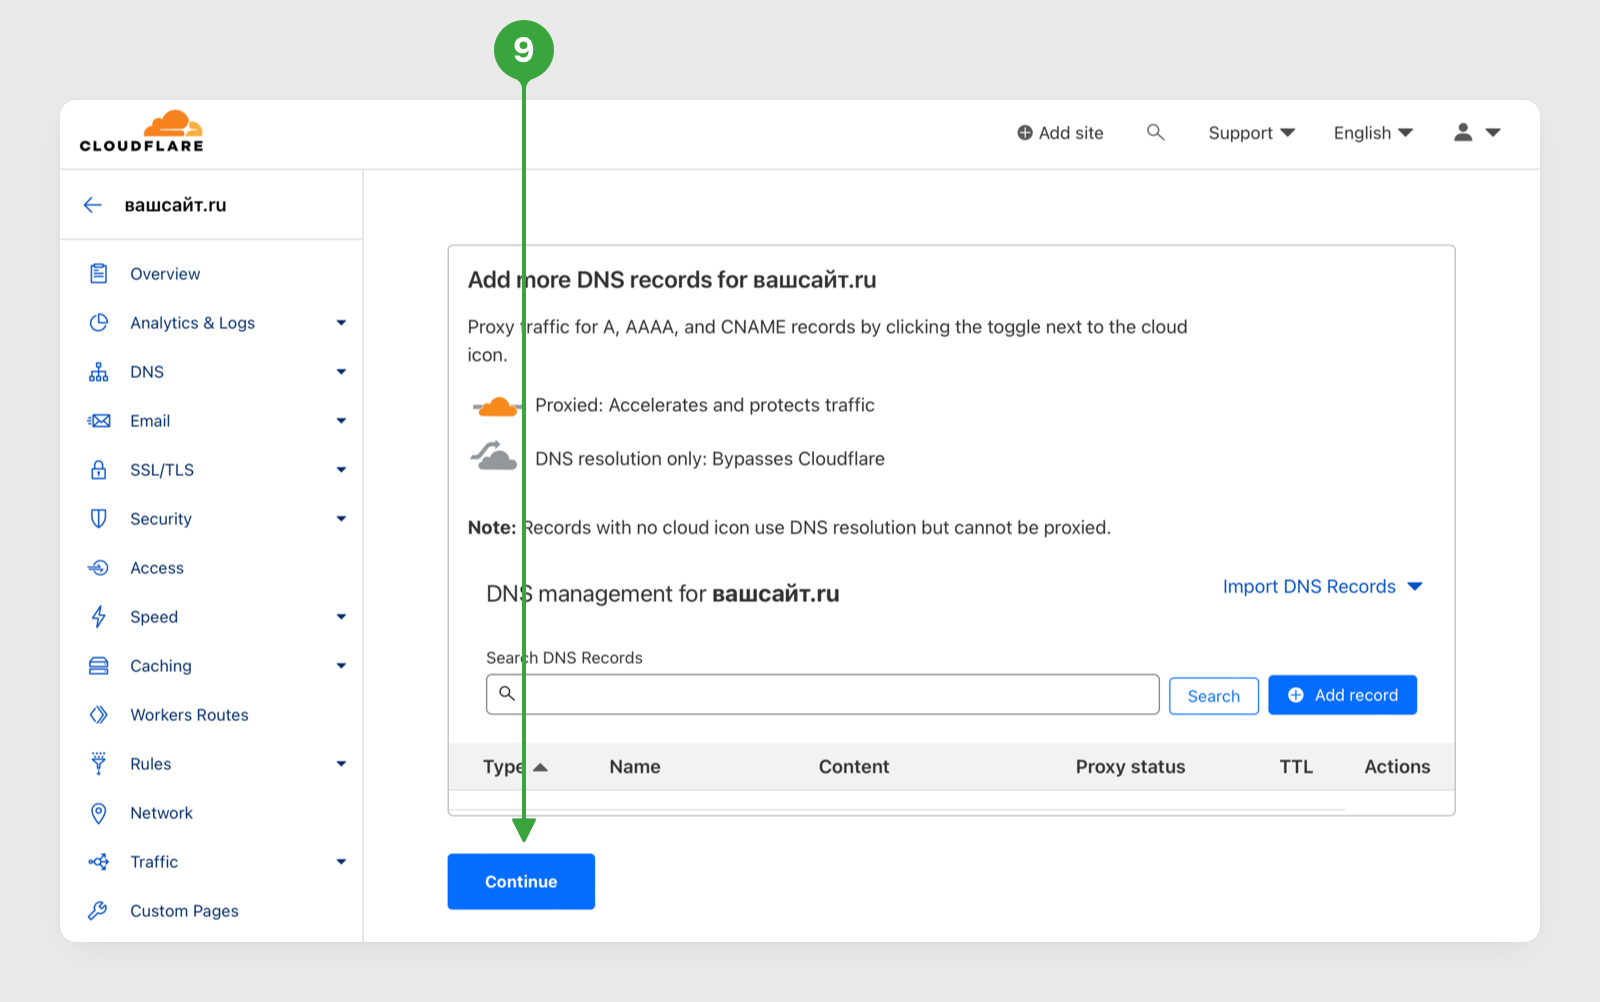Open the Network settings page

click(161, 813)
